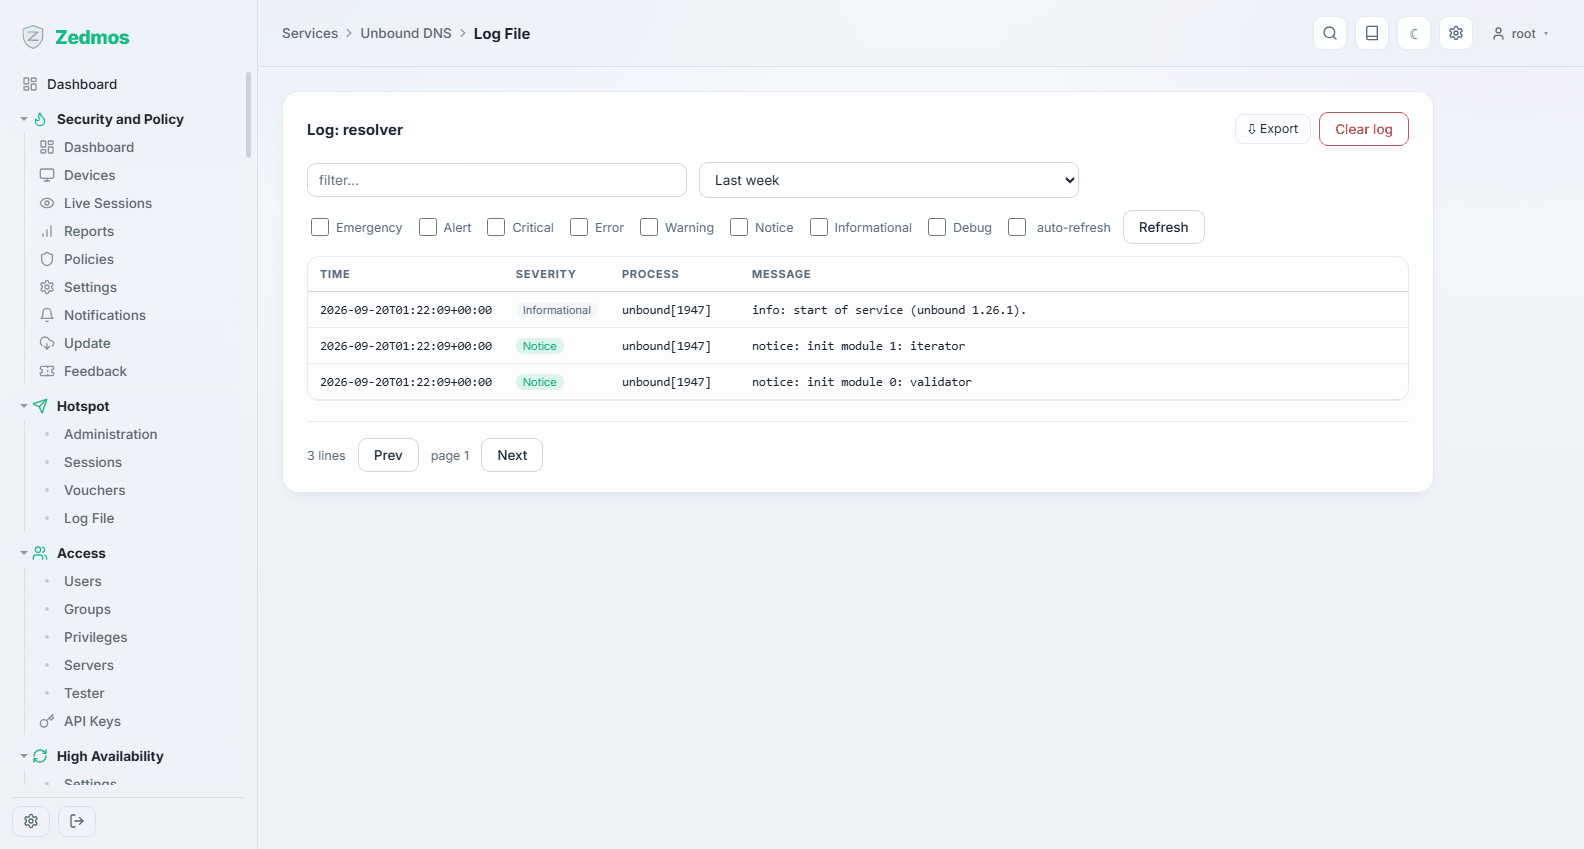
Task: Open the Last week time range dropdown
Action: (889, 180)
